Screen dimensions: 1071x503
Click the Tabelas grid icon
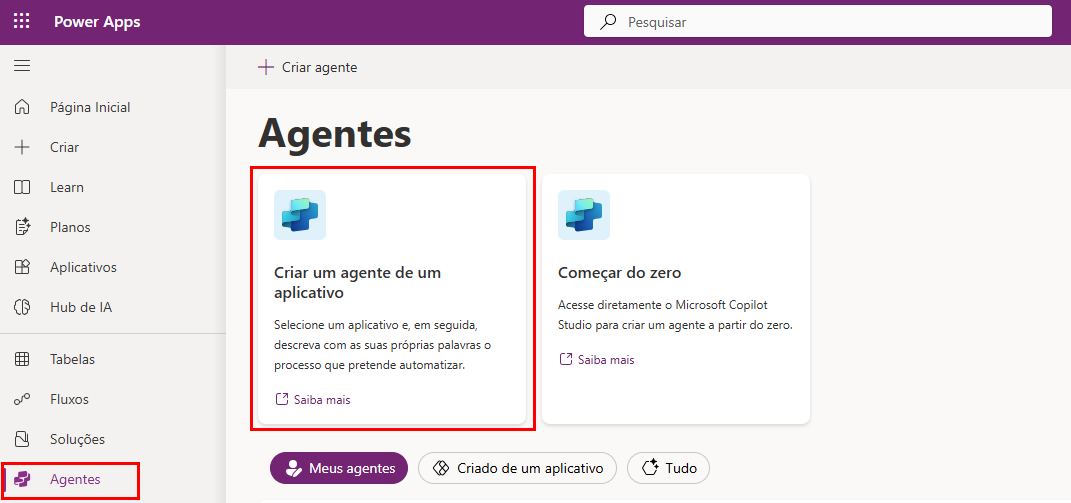click(22, 359)
